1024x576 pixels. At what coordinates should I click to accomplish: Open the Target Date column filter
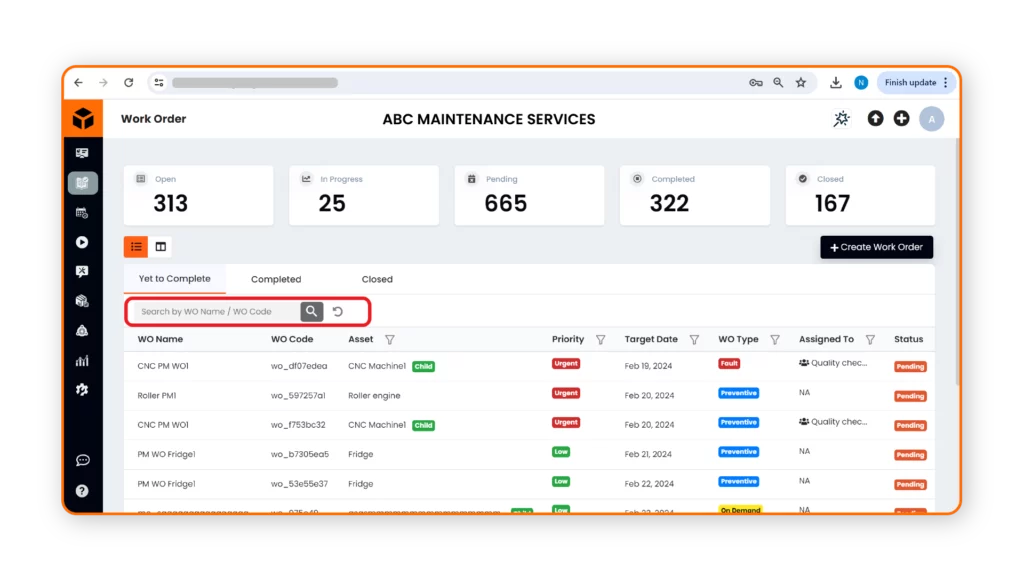coord(694,340)
